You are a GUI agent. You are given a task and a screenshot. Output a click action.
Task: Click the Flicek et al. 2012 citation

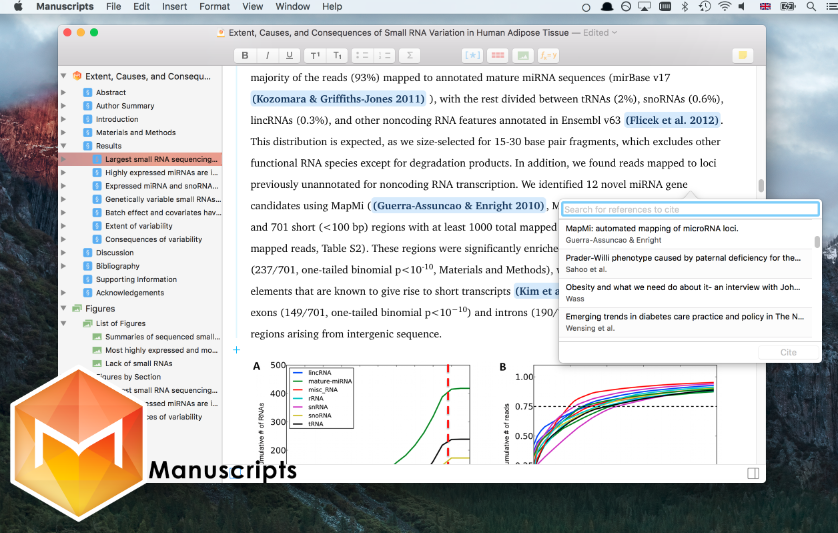[x=672, y=120]
